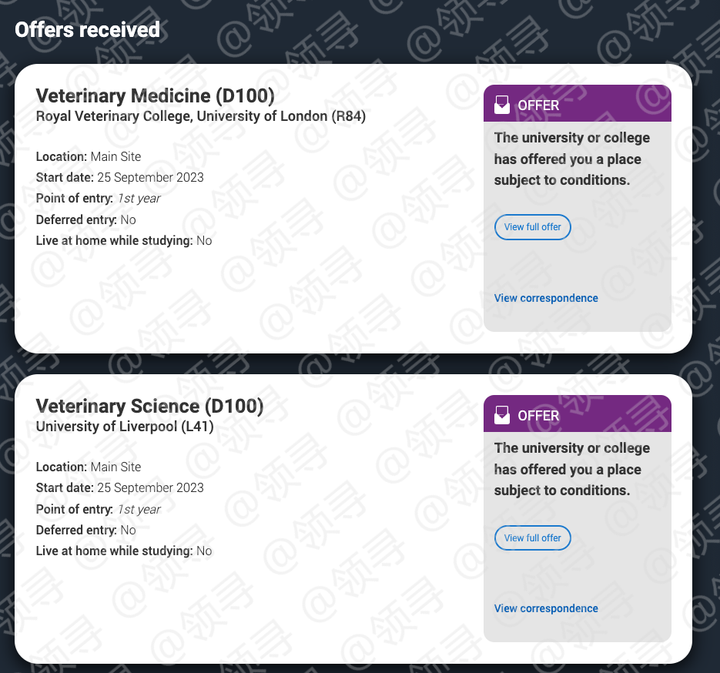Image resolution: width=720 pixels, height=673 pixels.
Task: Open correspondence for University of Liverpool offer
Action: click(545, 608)
